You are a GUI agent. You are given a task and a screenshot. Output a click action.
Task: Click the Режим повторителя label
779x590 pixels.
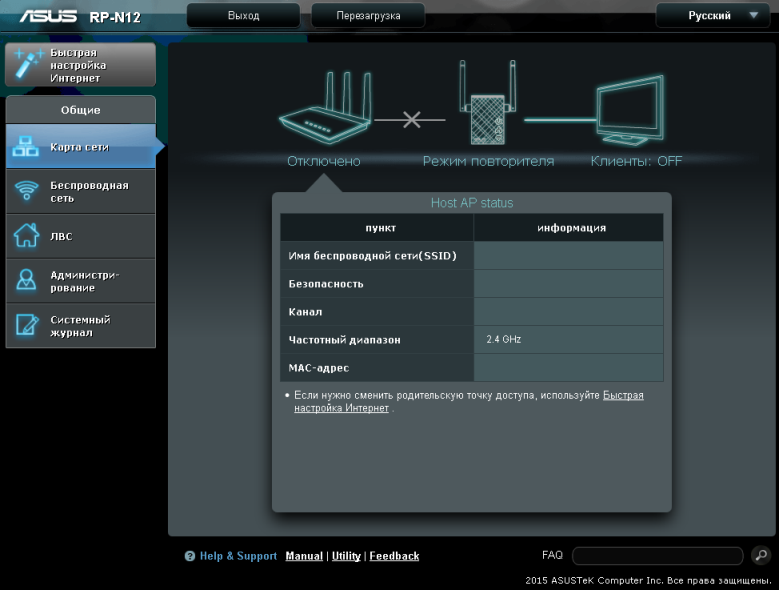pyautogui.click(x=488, y=161)
